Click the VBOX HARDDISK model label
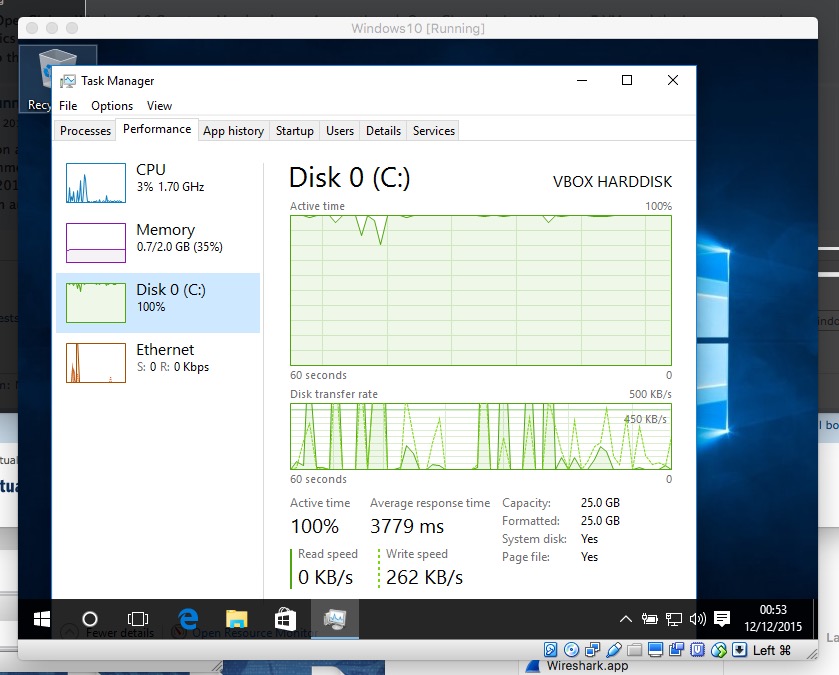This screenshot has width=839, height=675. pyautogui.click(x=612, y=182)
